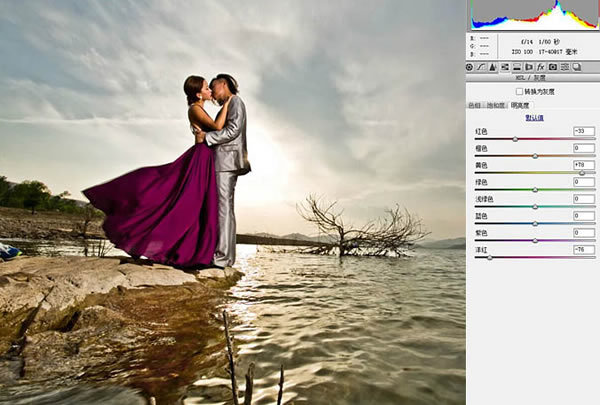Click the 默认值 link to reset

point(535,118)
